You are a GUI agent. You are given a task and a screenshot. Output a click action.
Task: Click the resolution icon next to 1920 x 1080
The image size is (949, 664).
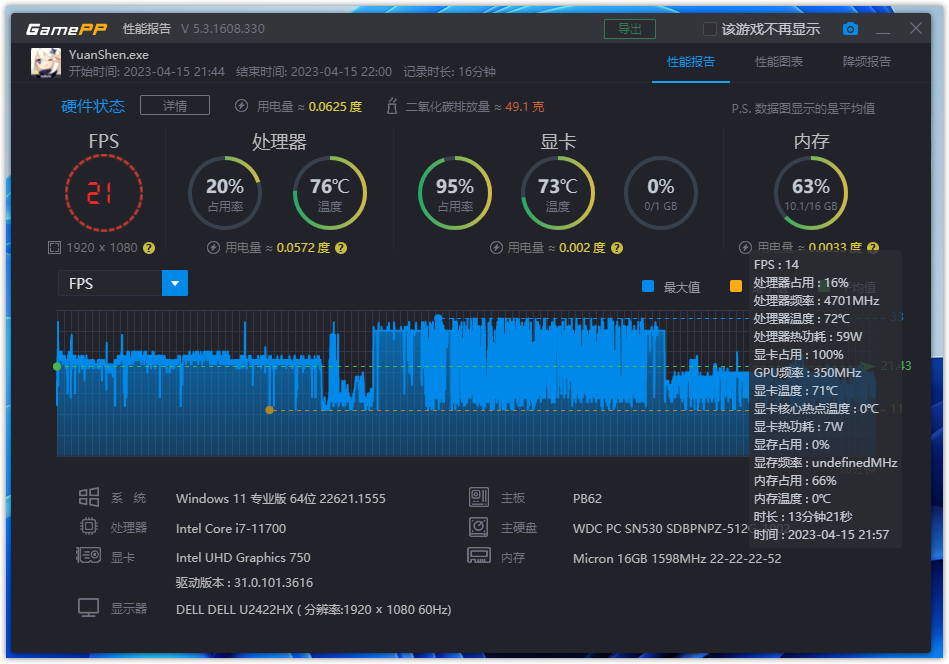(x=54, y=248)
